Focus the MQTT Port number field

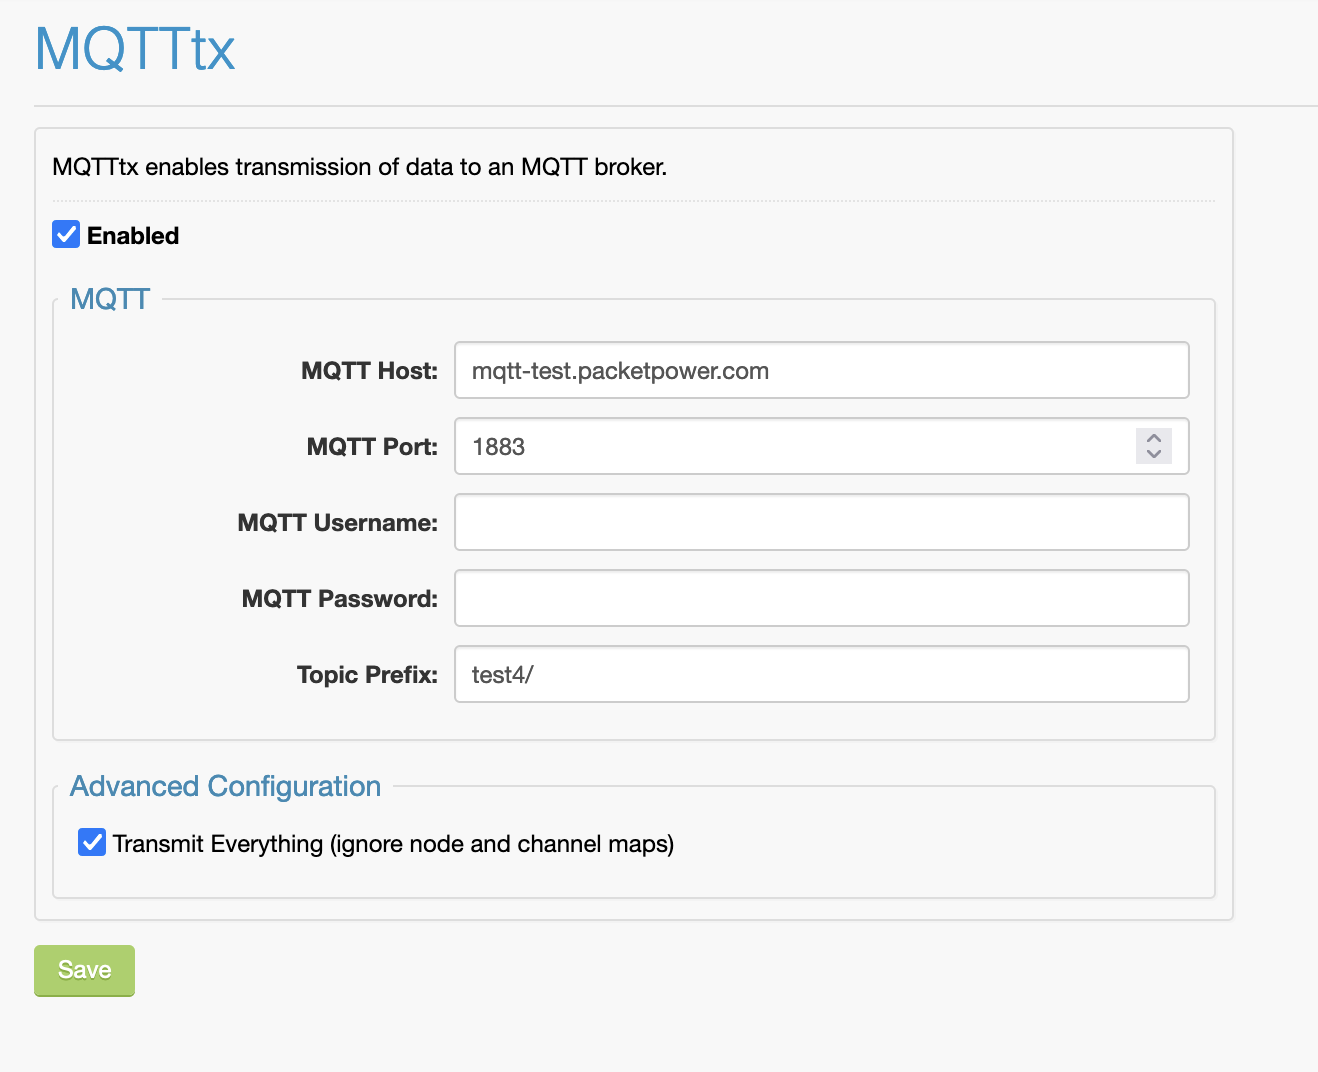790,447
